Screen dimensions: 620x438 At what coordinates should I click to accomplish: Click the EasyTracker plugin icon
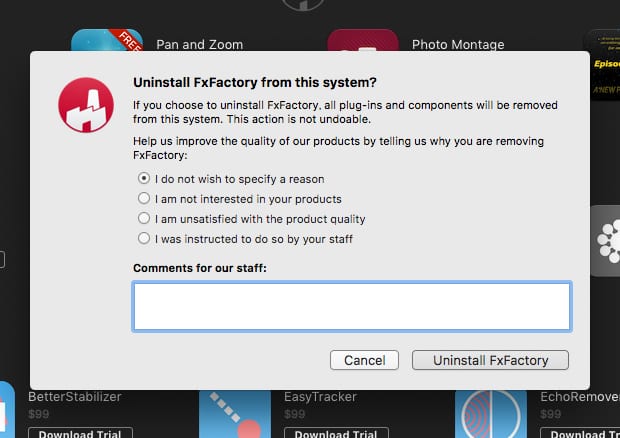tap(235, 414)
